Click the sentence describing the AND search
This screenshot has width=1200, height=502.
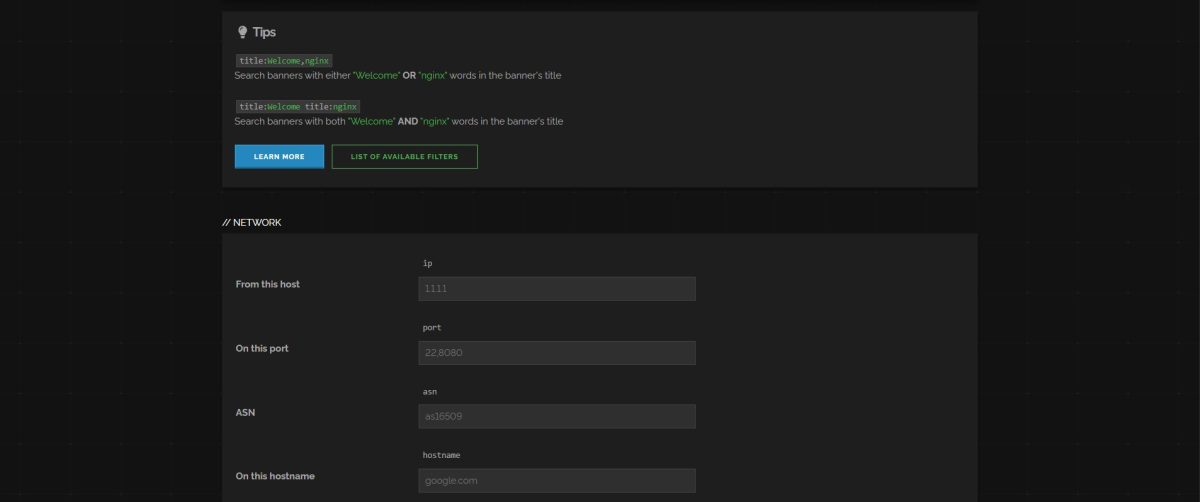[x=399, y=121]
